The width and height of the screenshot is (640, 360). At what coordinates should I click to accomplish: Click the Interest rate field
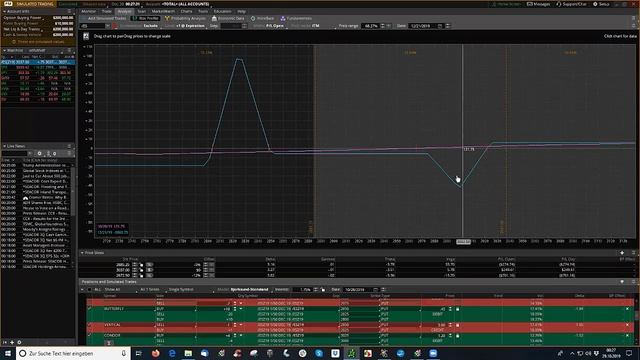click(303, 289)
